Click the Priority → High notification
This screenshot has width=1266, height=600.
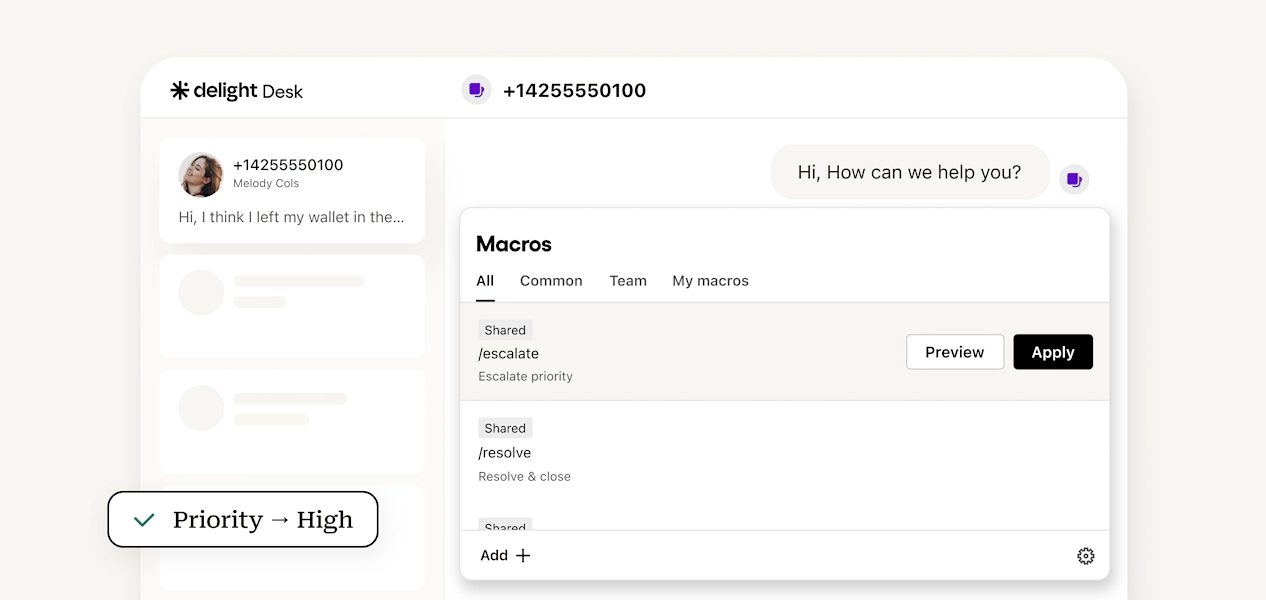pyautogui.click(x=243, y=519)
